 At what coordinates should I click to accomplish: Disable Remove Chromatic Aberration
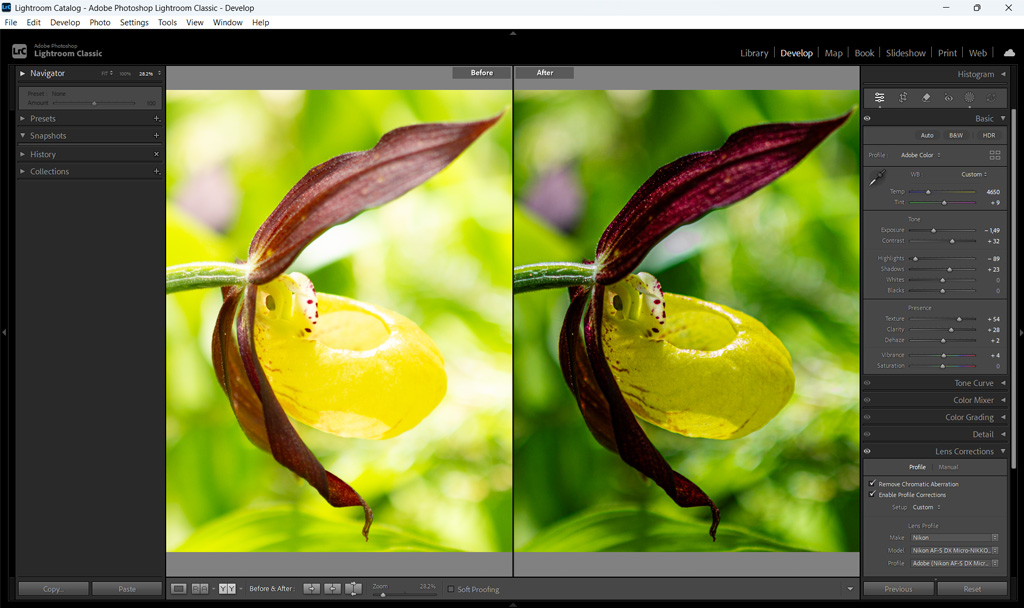pos(872,484)
